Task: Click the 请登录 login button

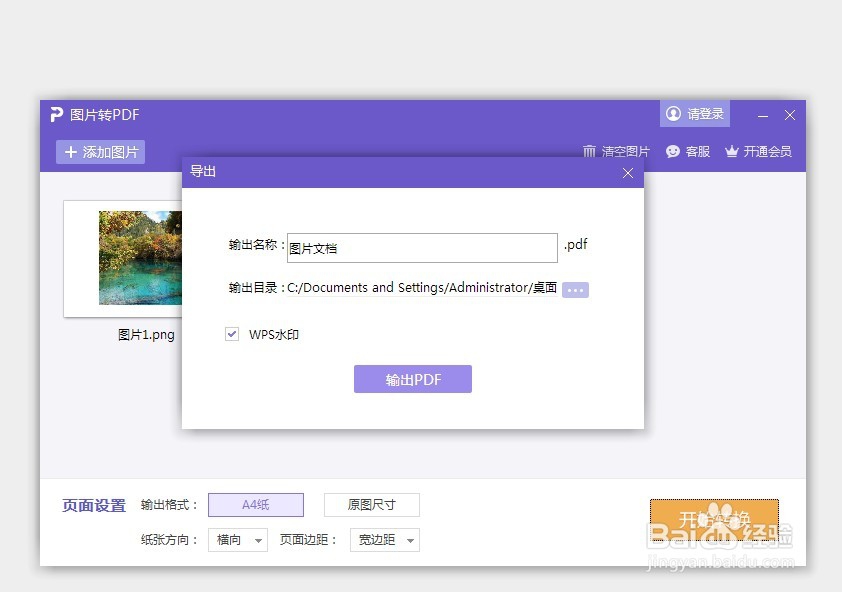Action: 694,114
